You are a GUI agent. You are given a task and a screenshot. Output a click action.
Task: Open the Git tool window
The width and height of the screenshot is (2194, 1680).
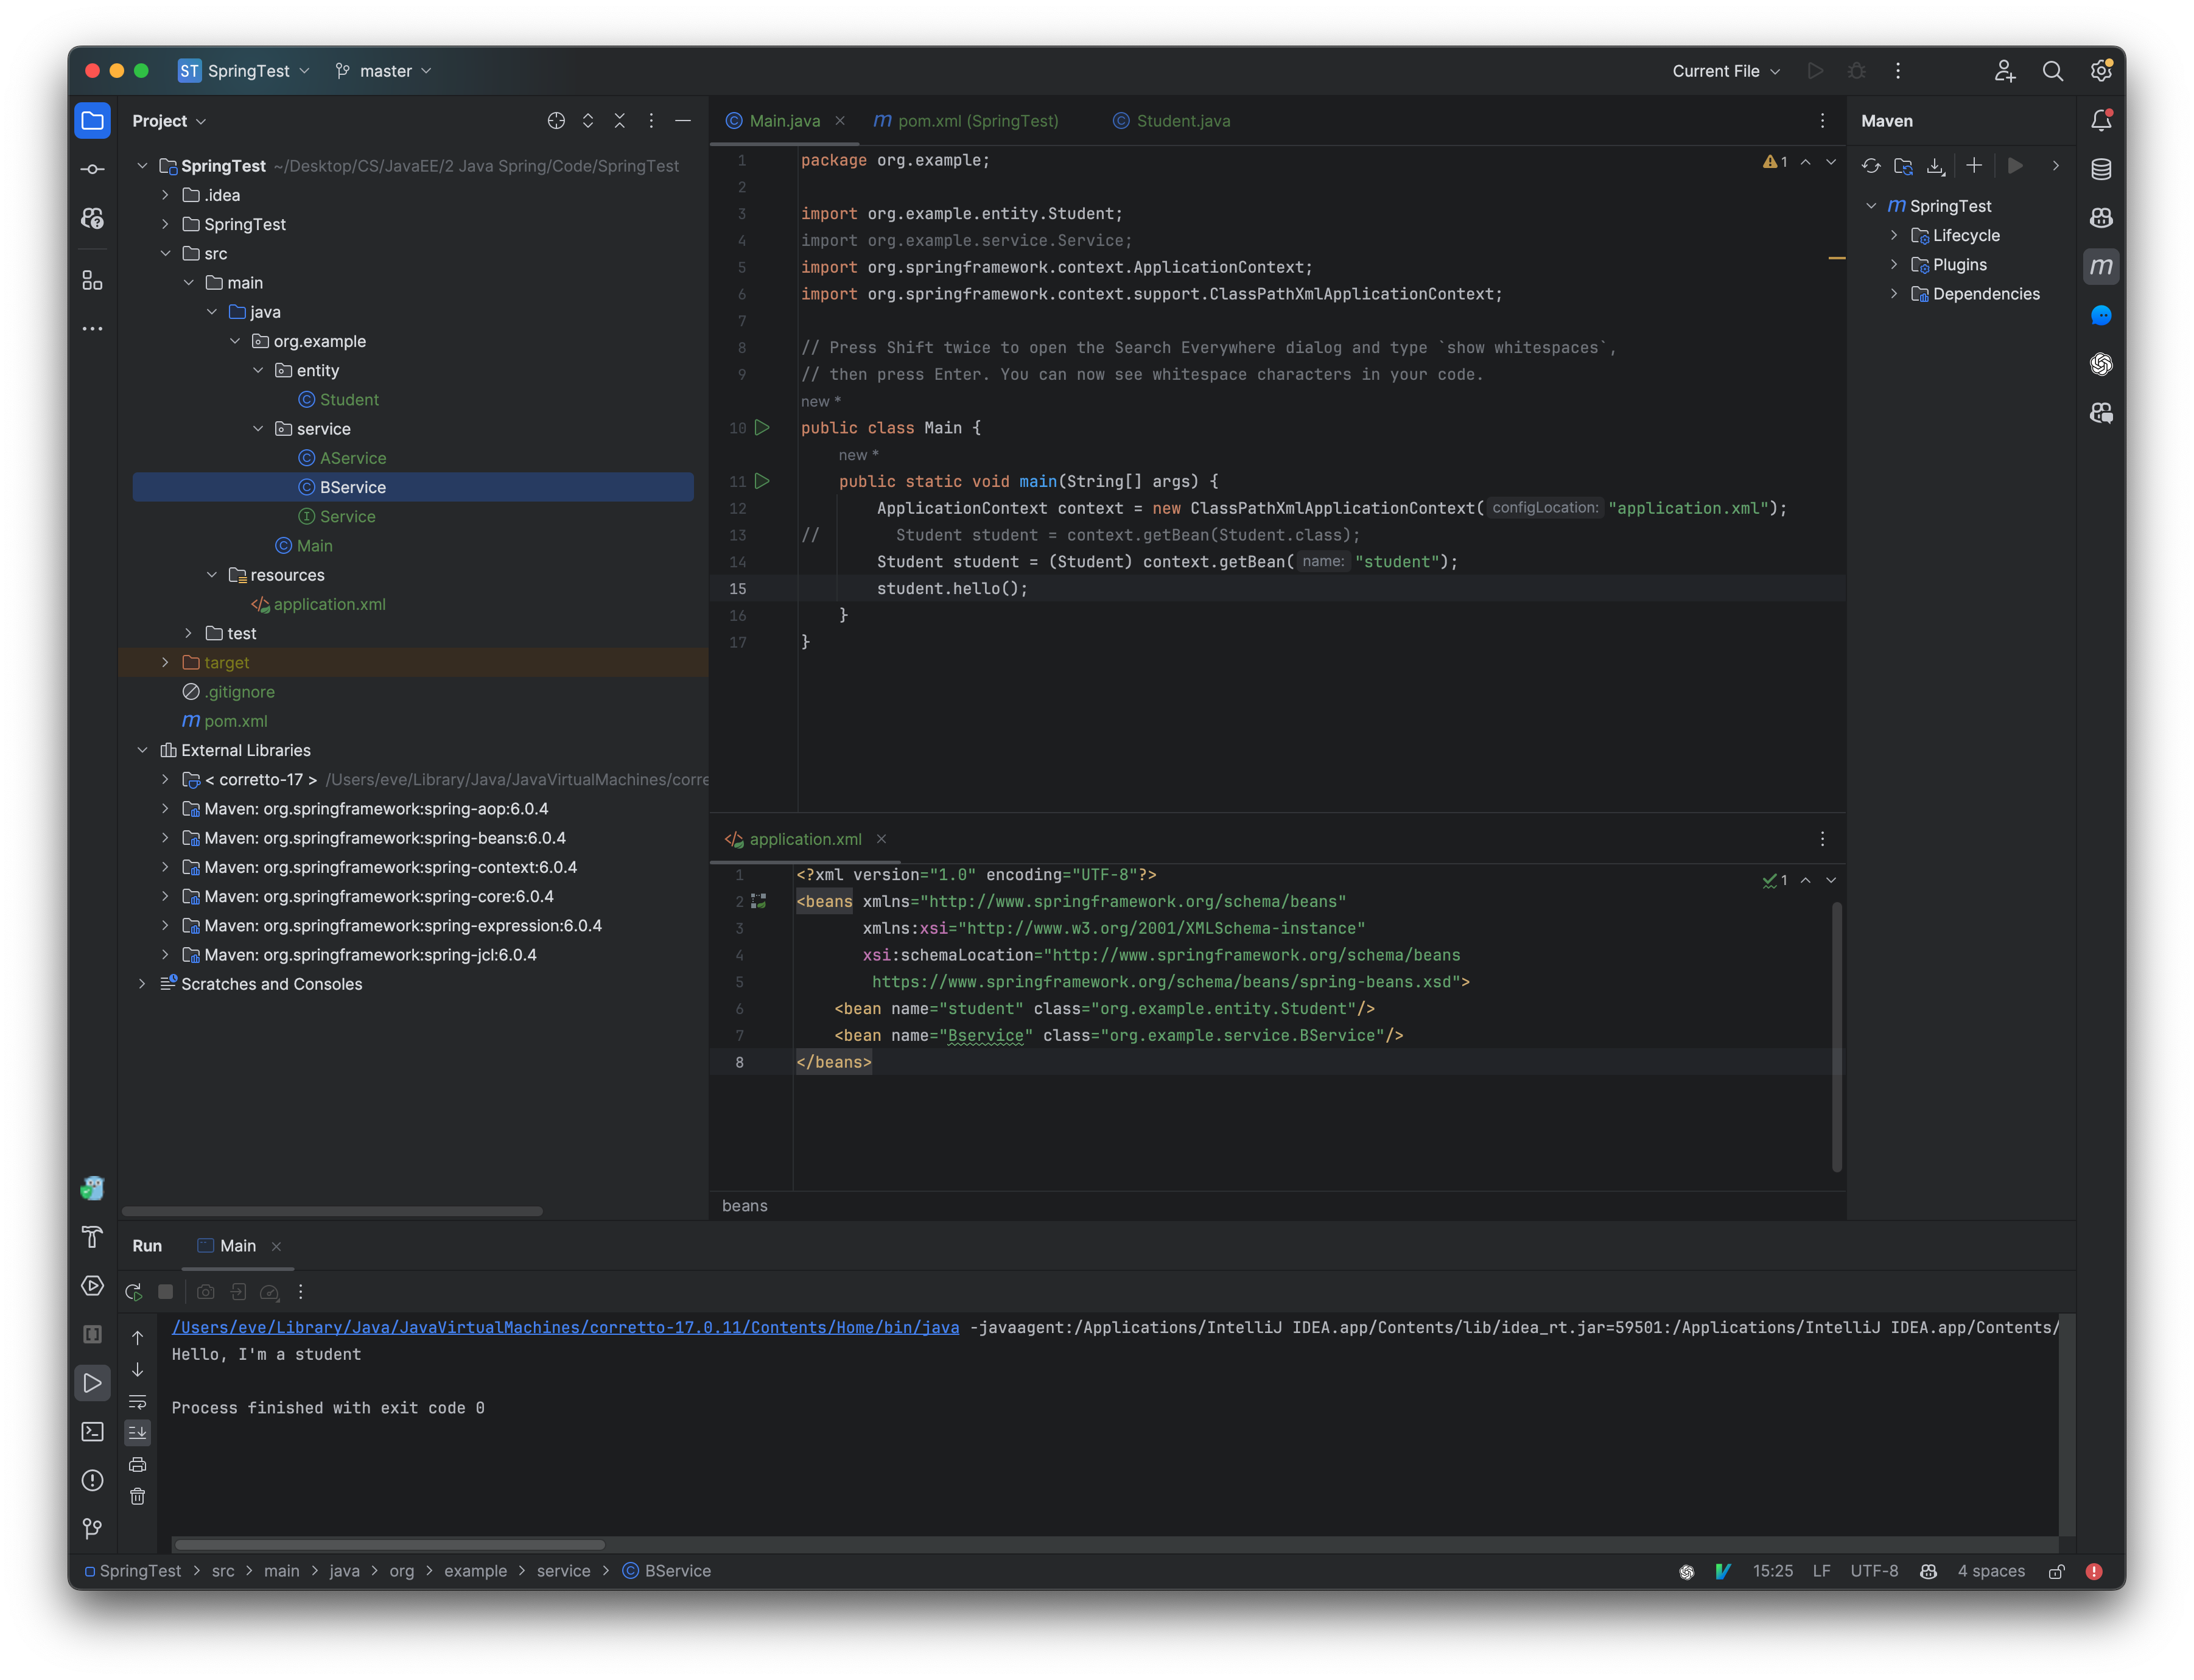92,1528
